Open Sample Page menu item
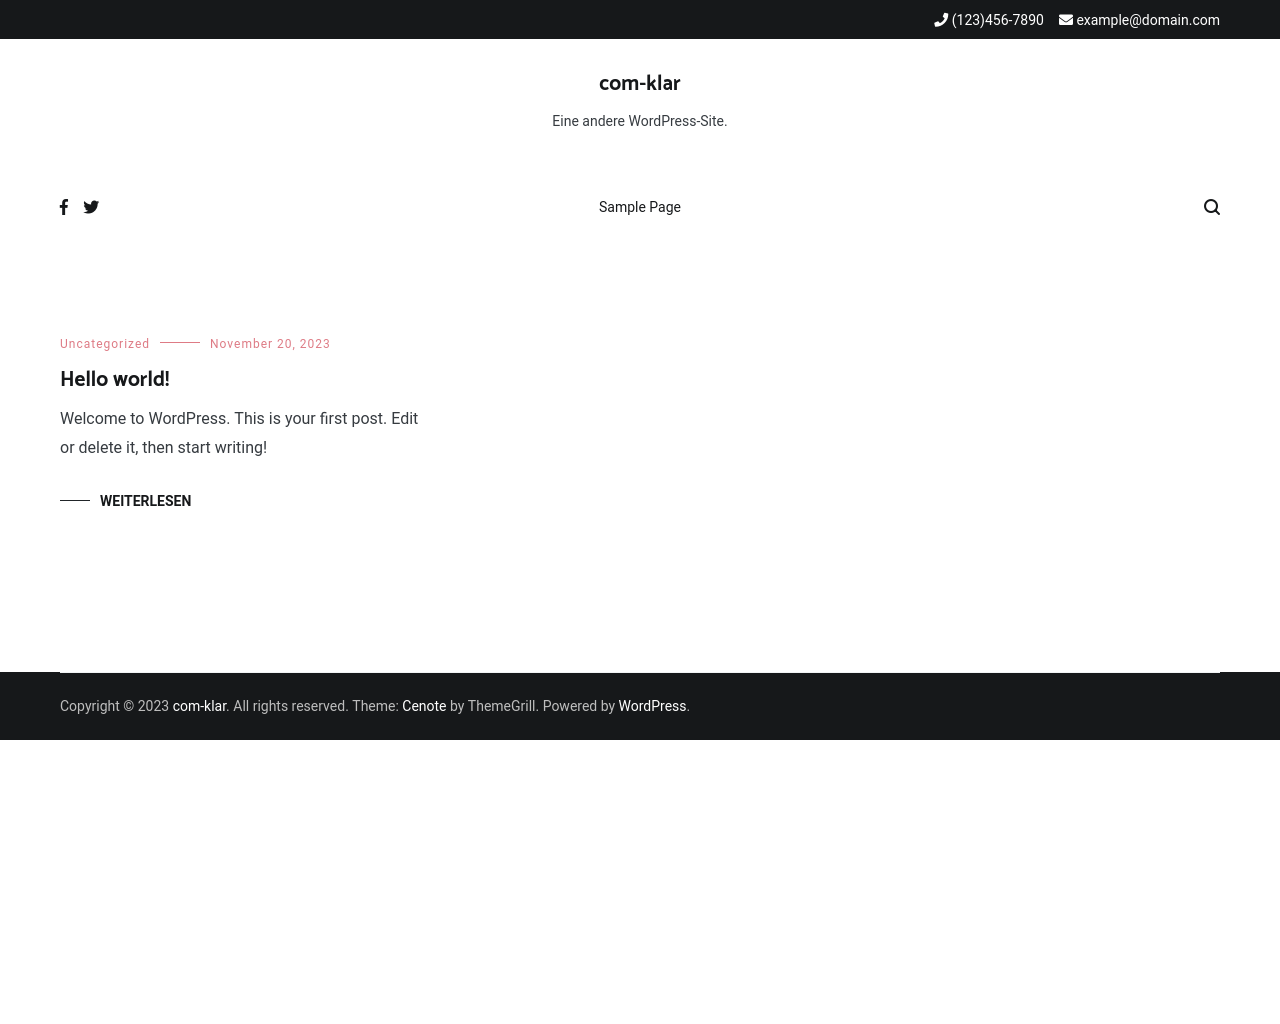1280x1024 pixels. point(640,207)
